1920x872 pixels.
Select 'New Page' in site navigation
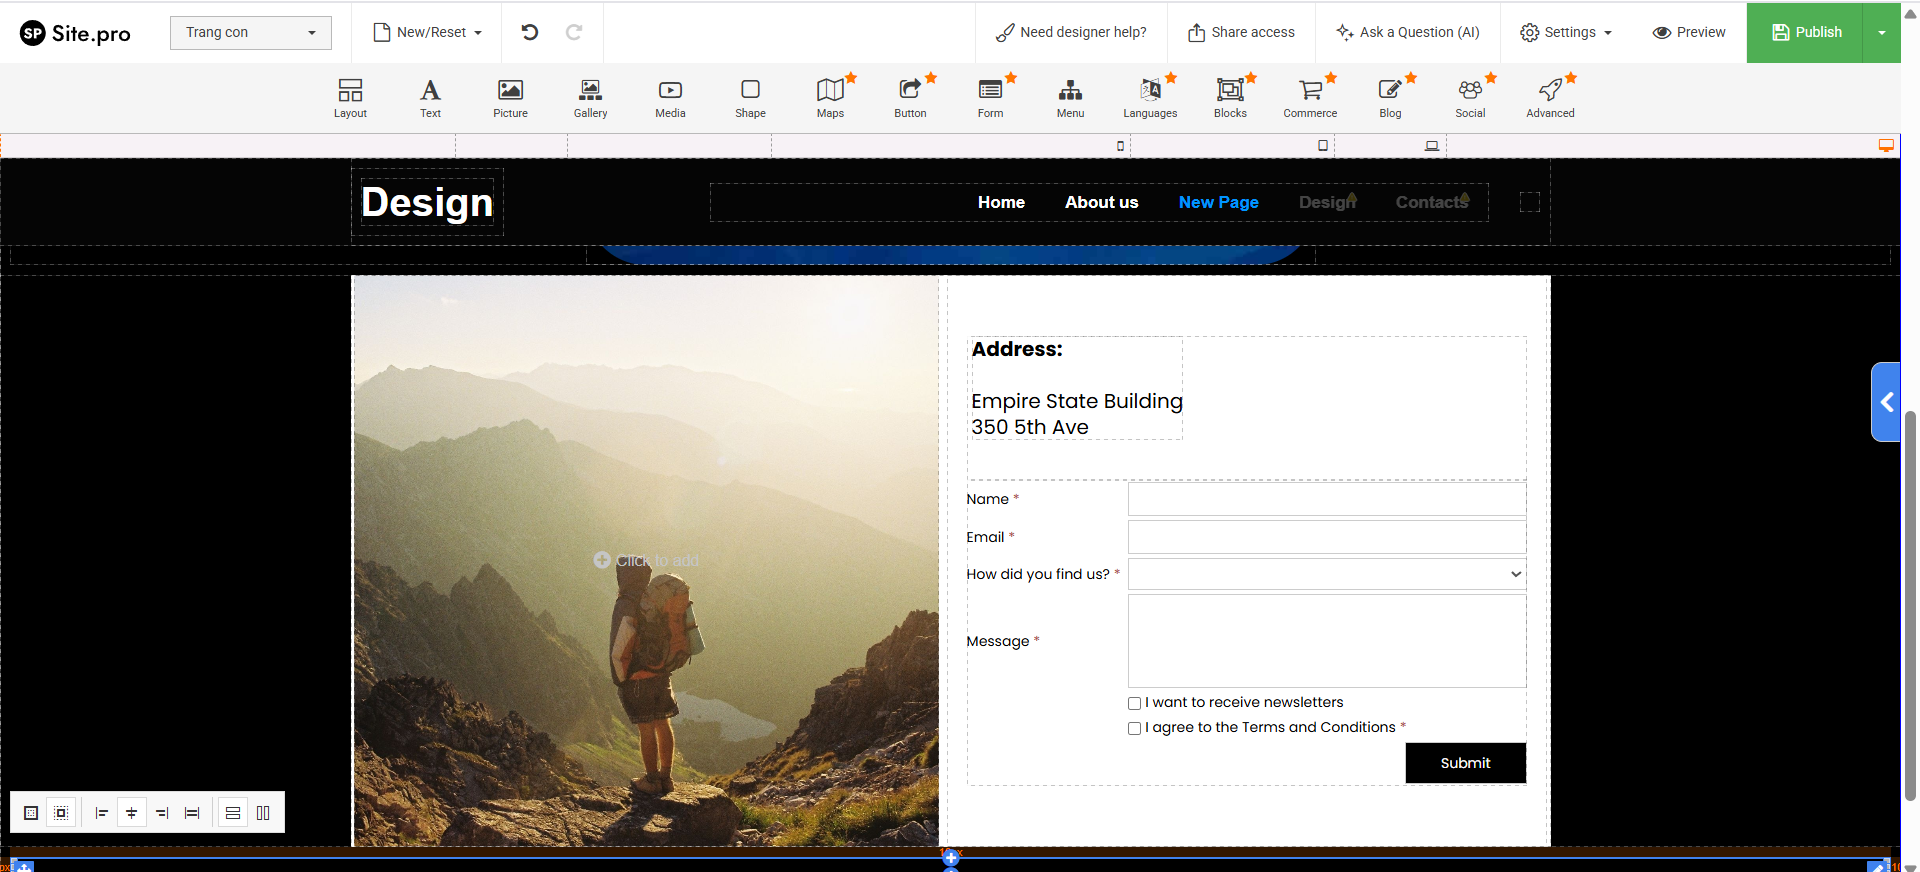click(1218, 202)
